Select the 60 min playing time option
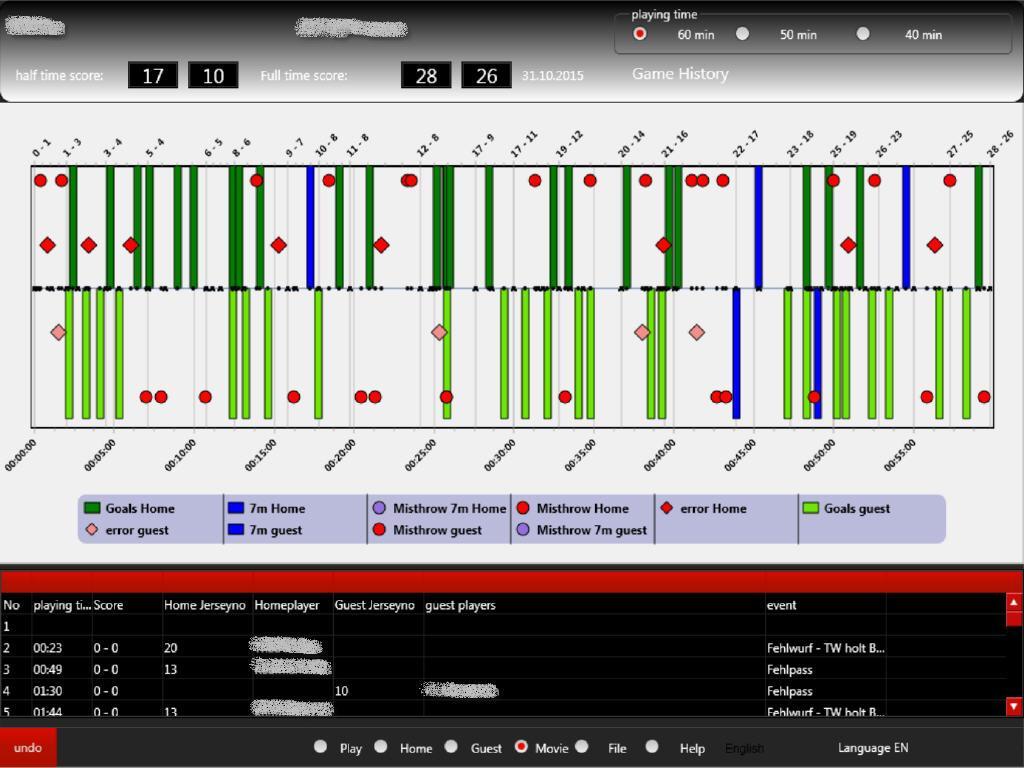Viewport: 1024px width, 768px height. (640, 34)
